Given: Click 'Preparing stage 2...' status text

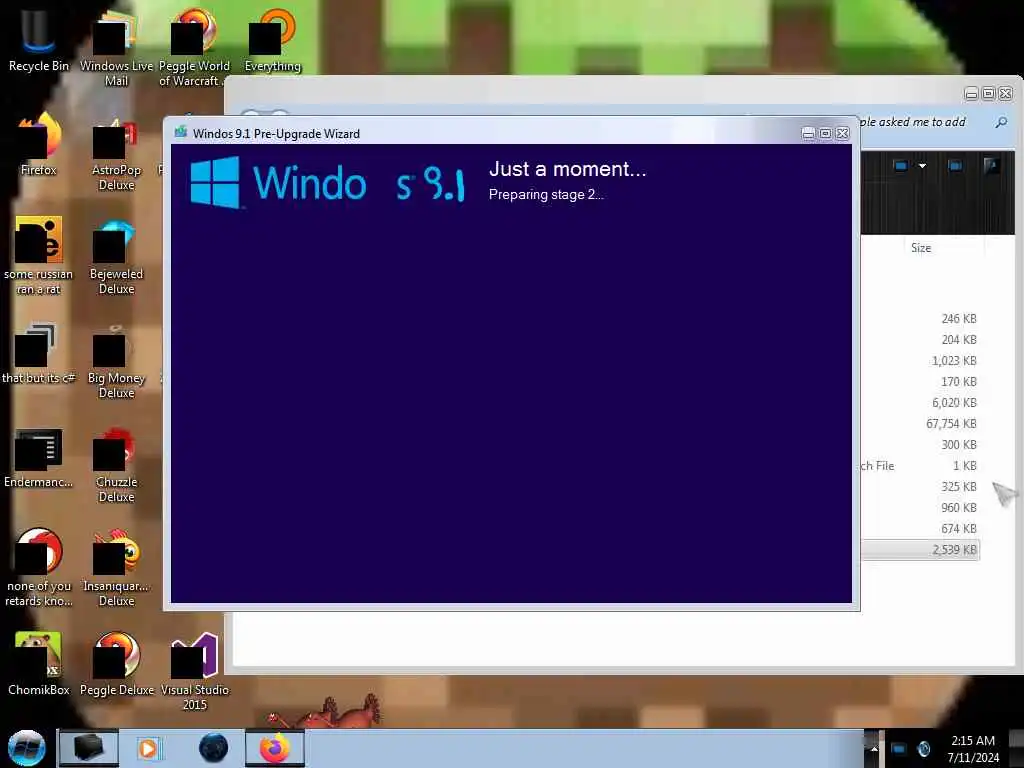Looking at the screenshot, I should pyautogui.click(x=546, y=195).
